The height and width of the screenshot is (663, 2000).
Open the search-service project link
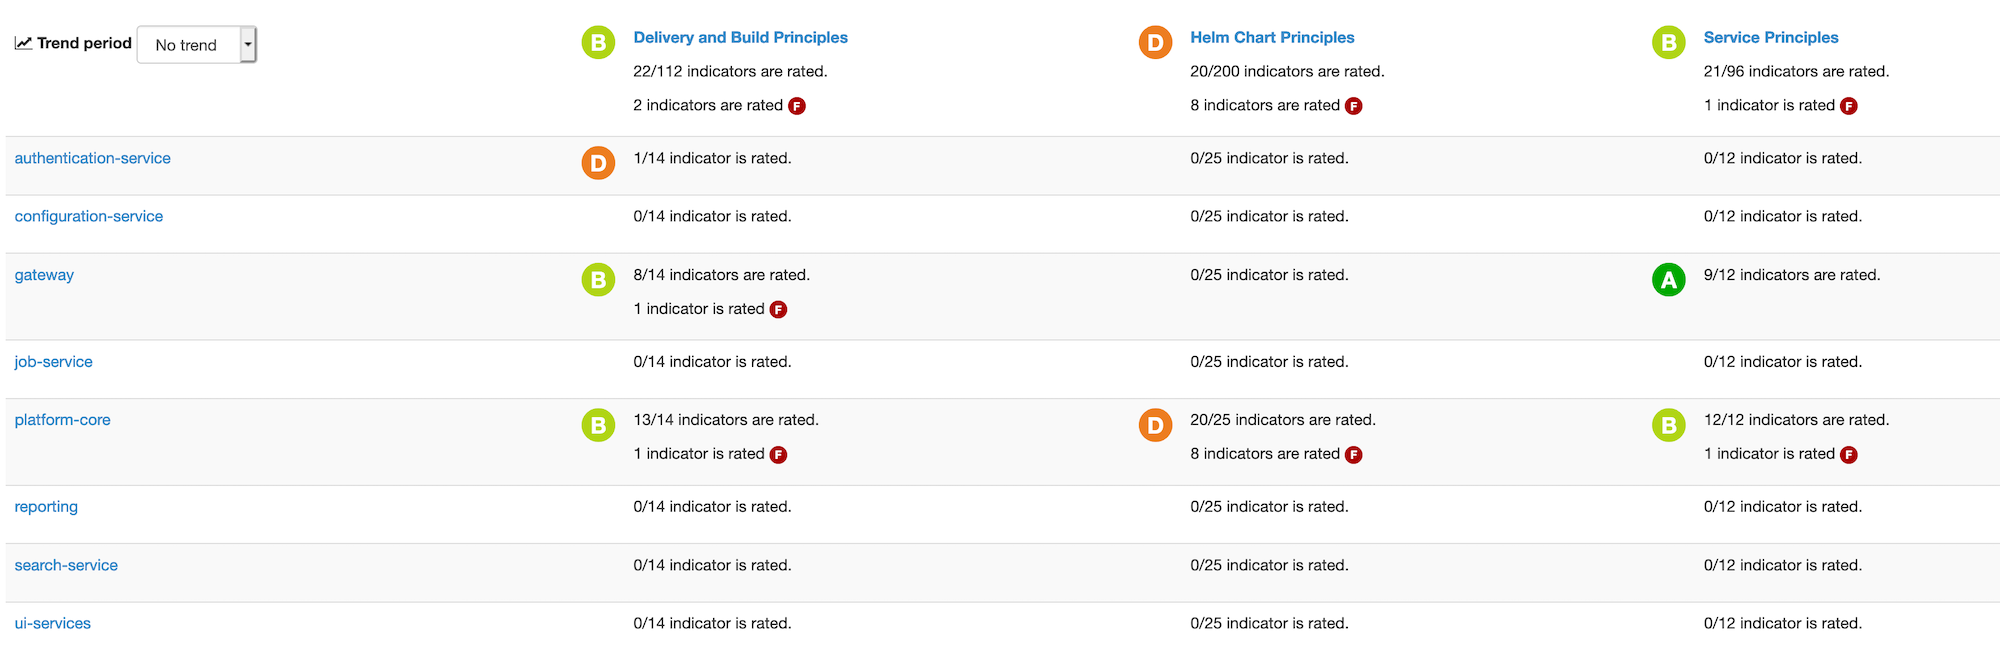click(66, 565)
